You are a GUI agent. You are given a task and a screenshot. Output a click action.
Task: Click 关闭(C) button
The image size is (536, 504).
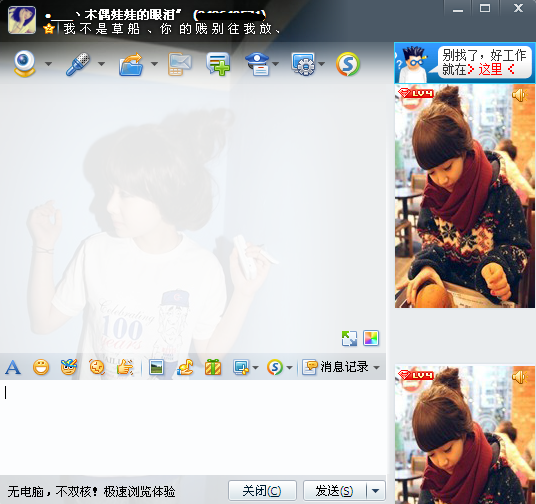(262, 491)
